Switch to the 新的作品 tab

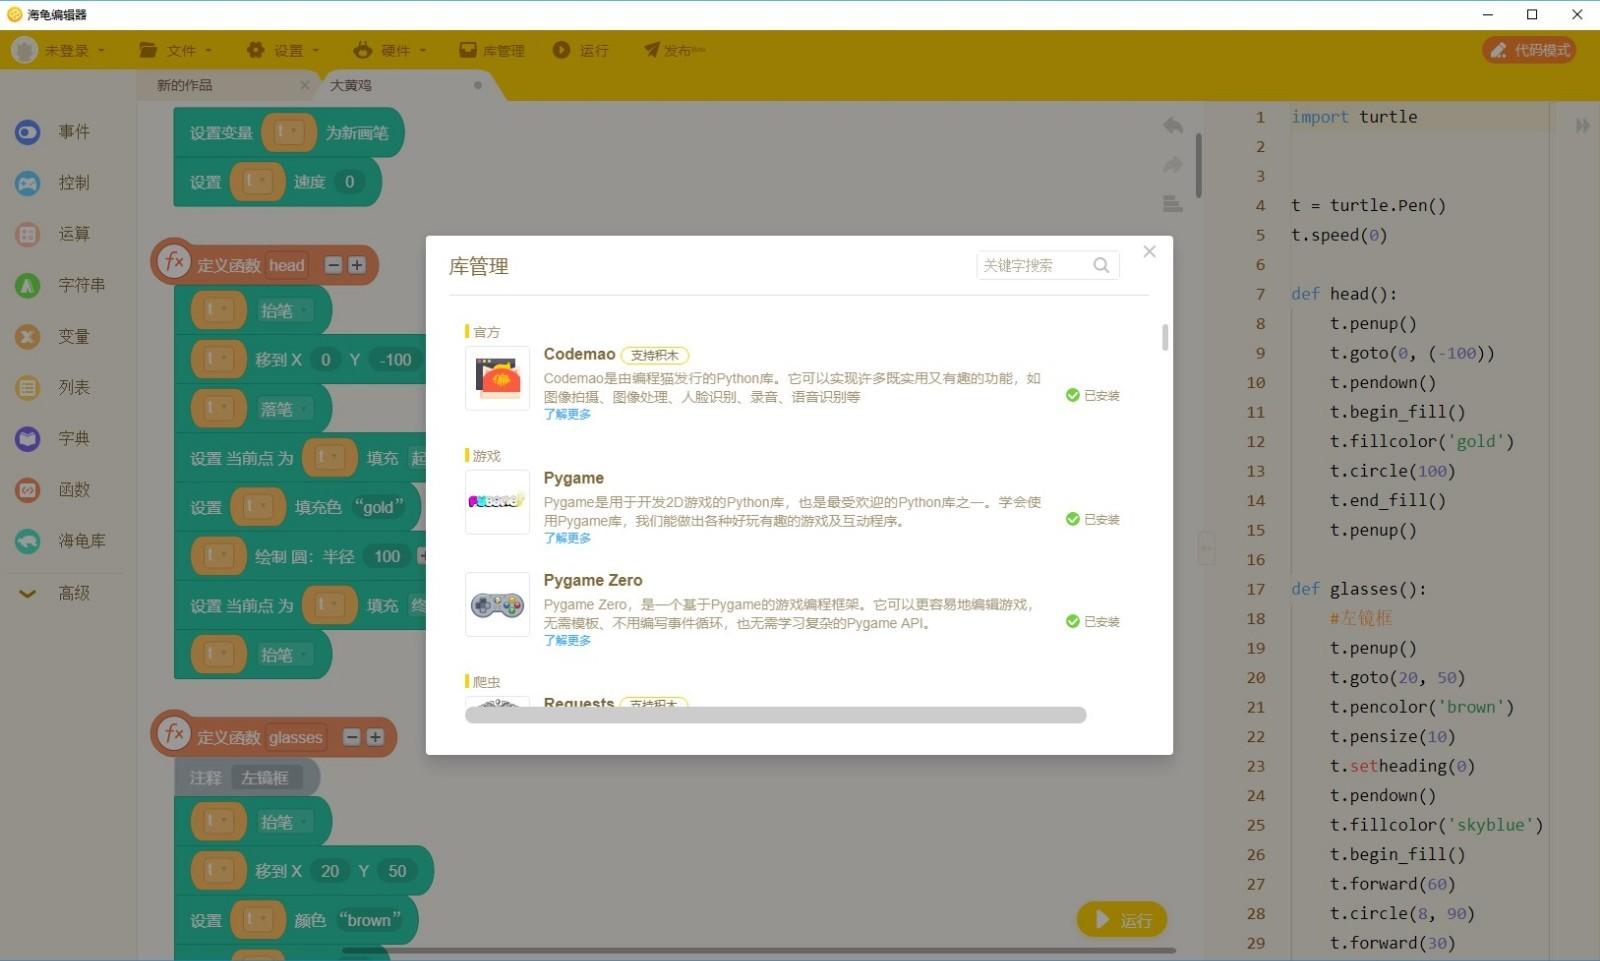(x=185, y=85)
